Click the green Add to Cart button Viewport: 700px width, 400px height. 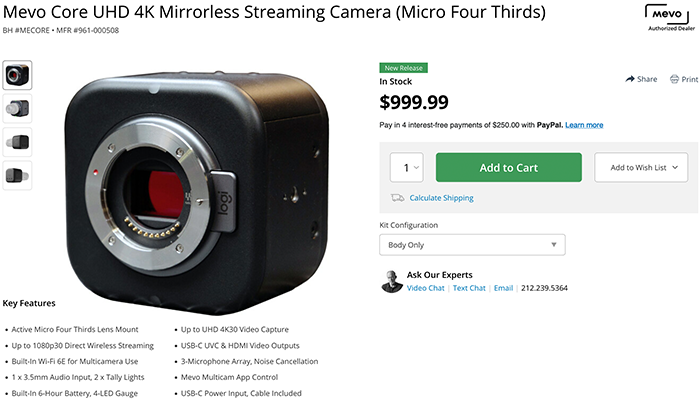[x=508, y=167]
